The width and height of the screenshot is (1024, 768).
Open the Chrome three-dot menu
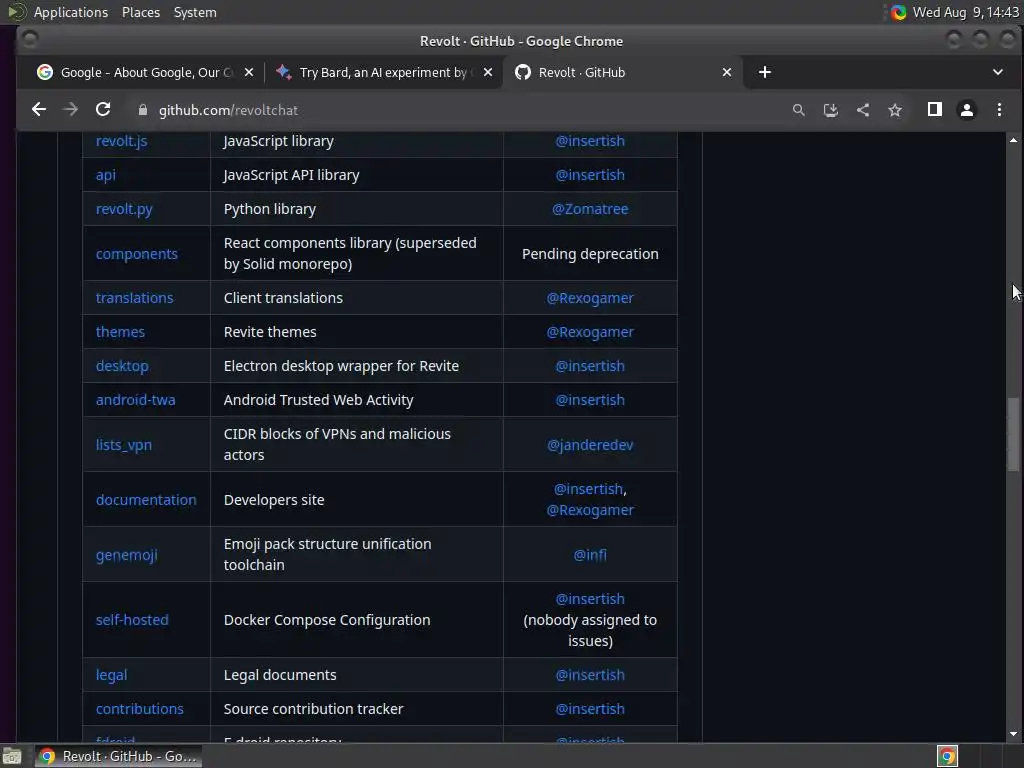pos(999,110)
